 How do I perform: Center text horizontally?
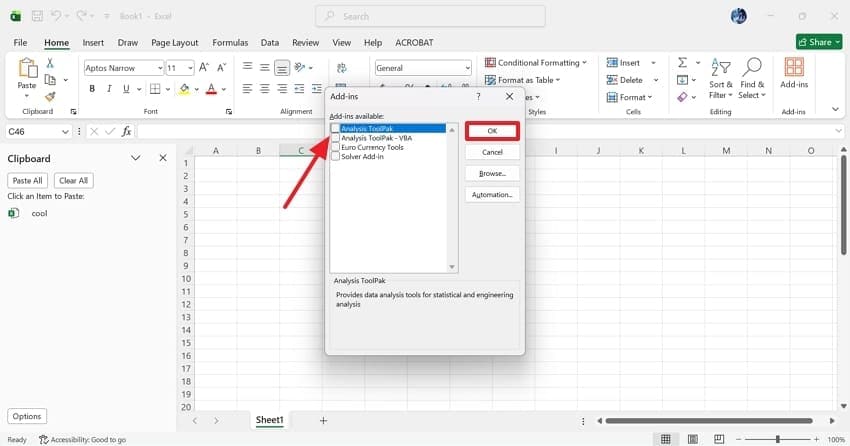(265, 89)
